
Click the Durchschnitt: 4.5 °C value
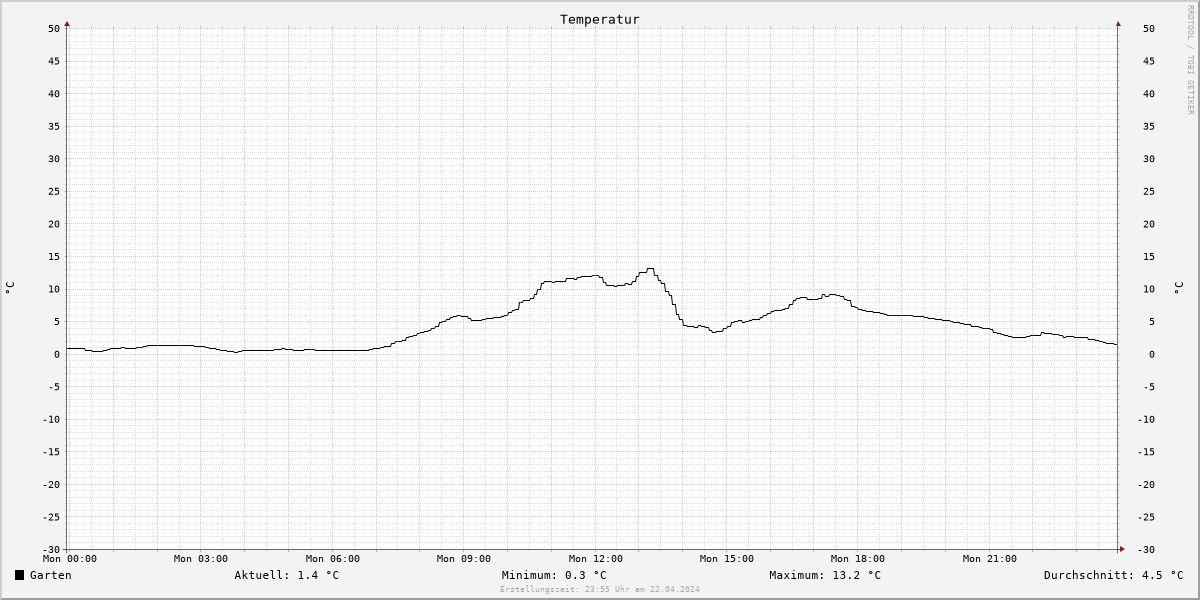(1113, 575)
